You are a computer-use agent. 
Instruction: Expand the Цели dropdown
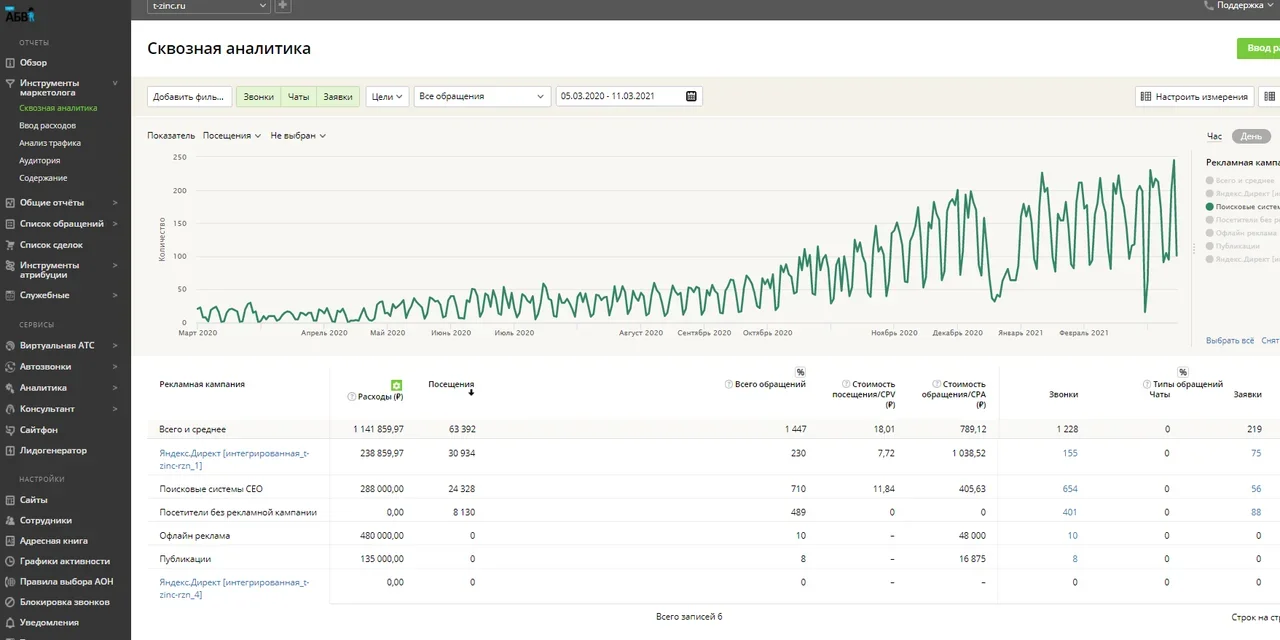tap(387, 97)
